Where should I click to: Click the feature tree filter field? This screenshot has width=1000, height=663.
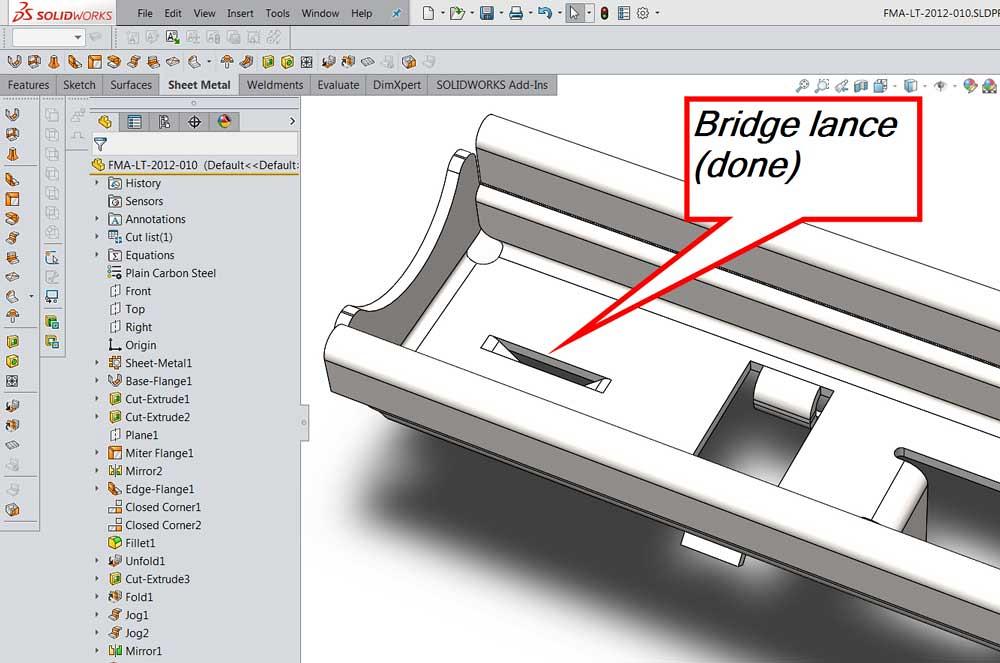200,144
